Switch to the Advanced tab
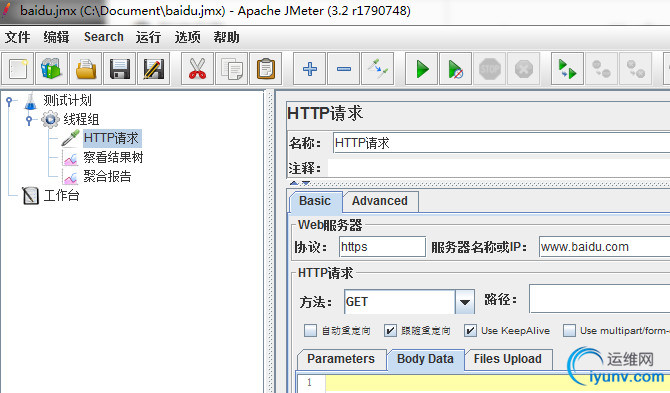Screen dimensions: 670x393 380,201
